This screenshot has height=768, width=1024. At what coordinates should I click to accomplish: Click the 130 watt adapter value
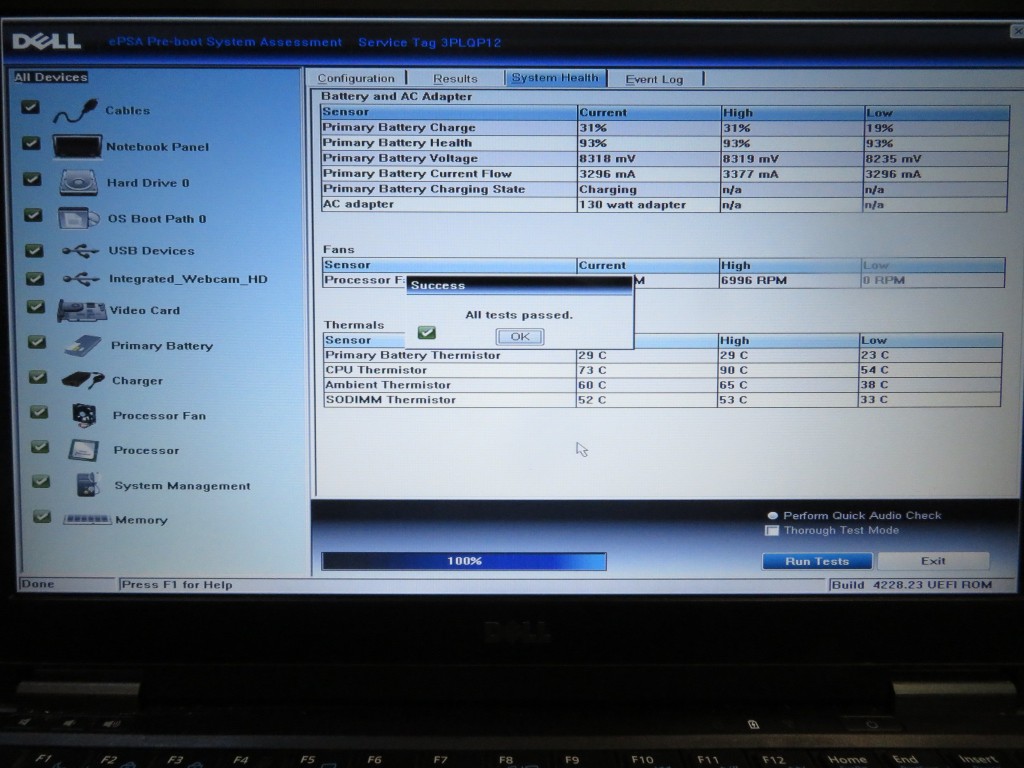click(x=632, y=204)
